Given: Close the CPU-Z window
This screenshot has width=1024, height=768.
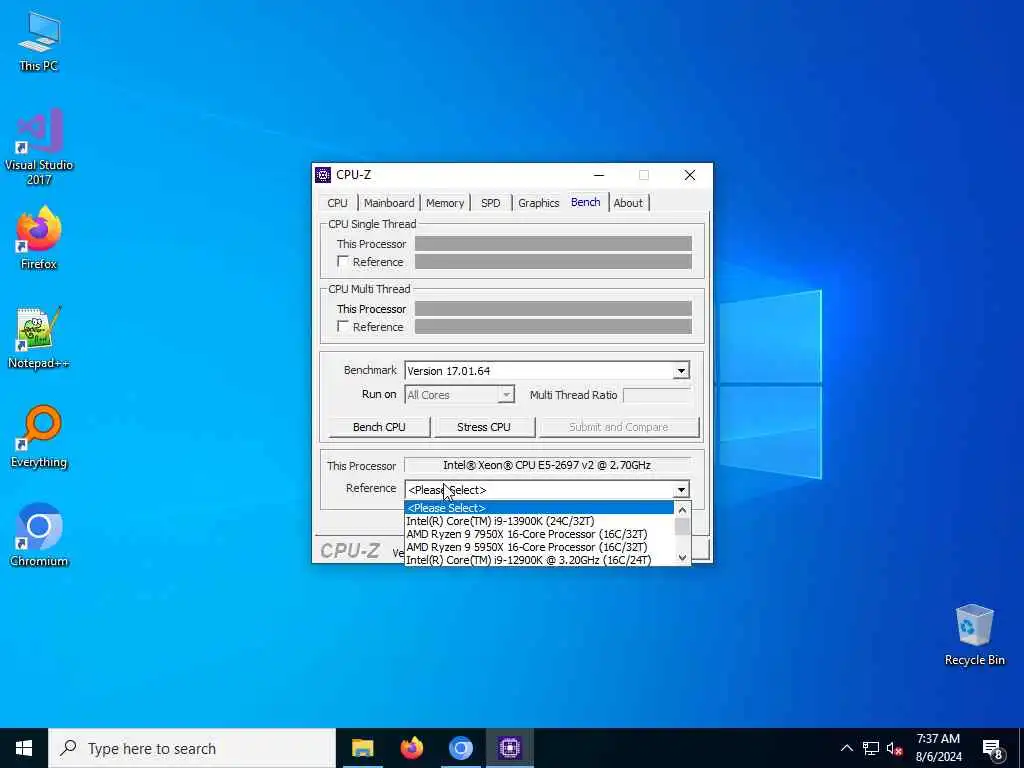Looking at the screenshot, I should click(x=690, y=175).
